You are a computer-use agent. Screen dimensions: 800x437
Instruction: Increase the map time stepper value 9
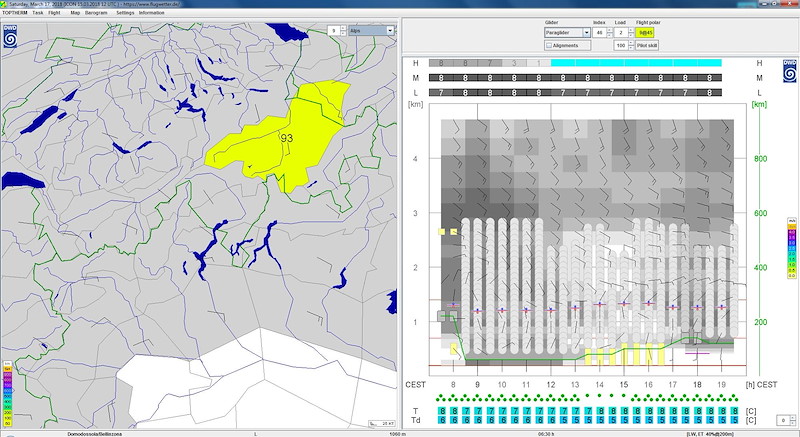point(343,29)
